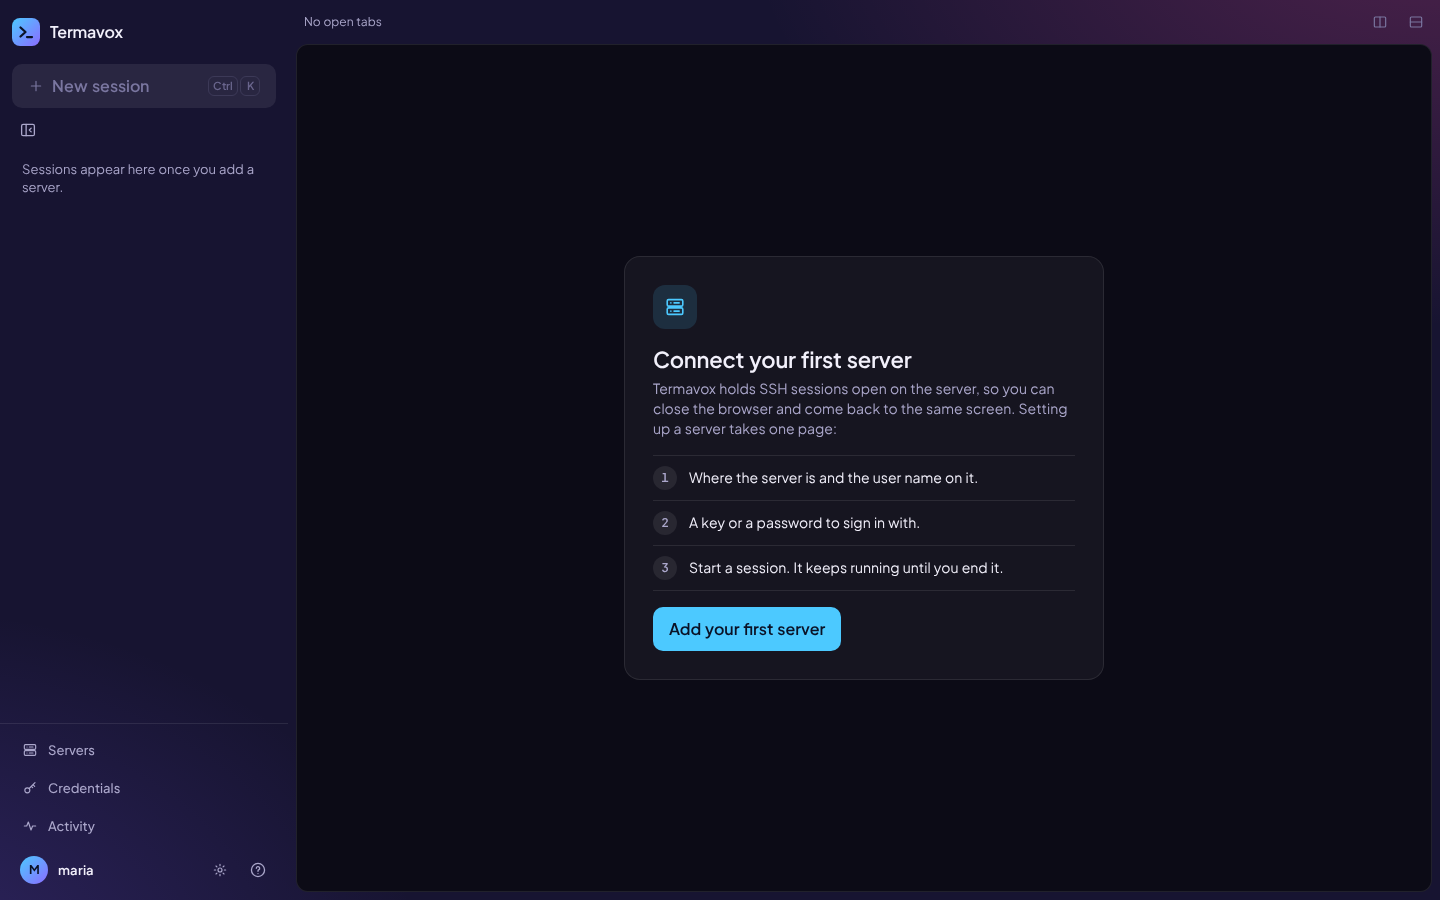Split the view vertically icon
Viewport: 1440px width, 900px height.
click(1380, 22)
